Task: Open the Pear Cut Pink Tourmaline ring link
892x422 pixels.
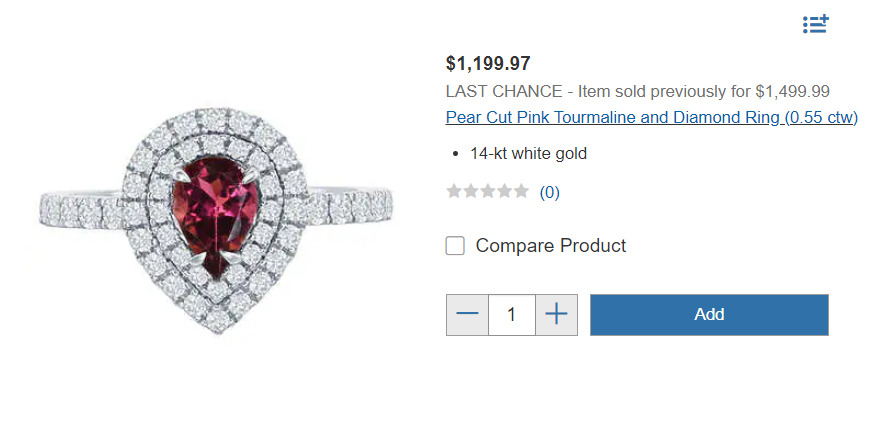Action: 651,118
